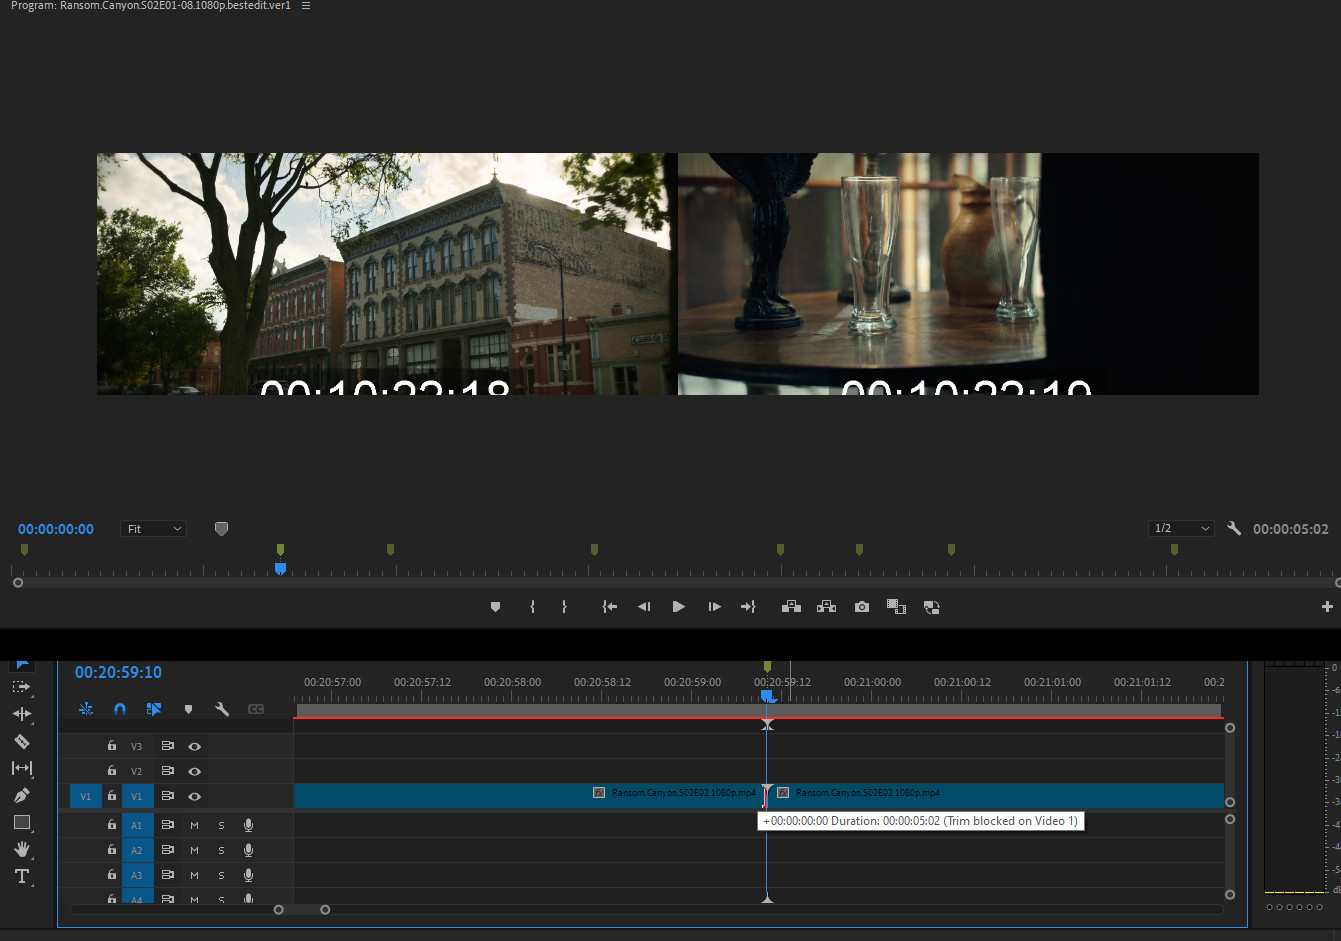
Task: Click Add Marker in the Program monitor transport bar
Action: (x=495, y=607)
